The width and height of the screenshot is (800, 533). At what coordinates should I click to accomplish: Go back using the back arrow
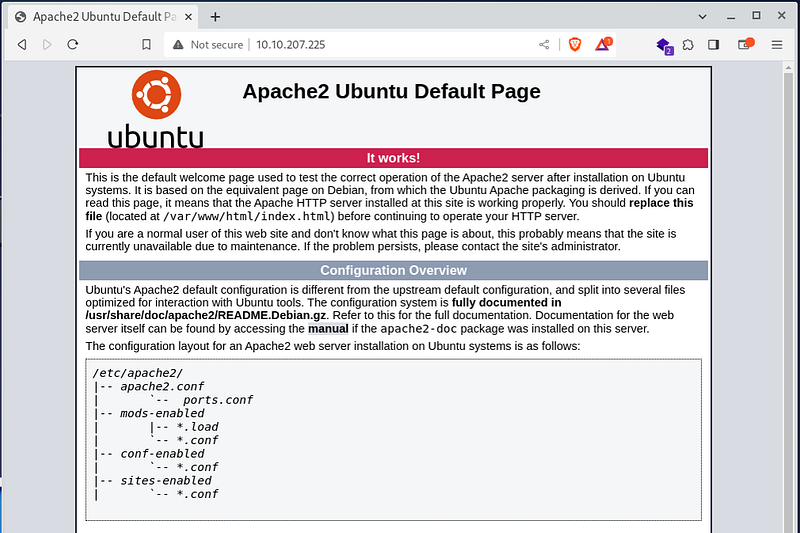(x=22, y=45)
